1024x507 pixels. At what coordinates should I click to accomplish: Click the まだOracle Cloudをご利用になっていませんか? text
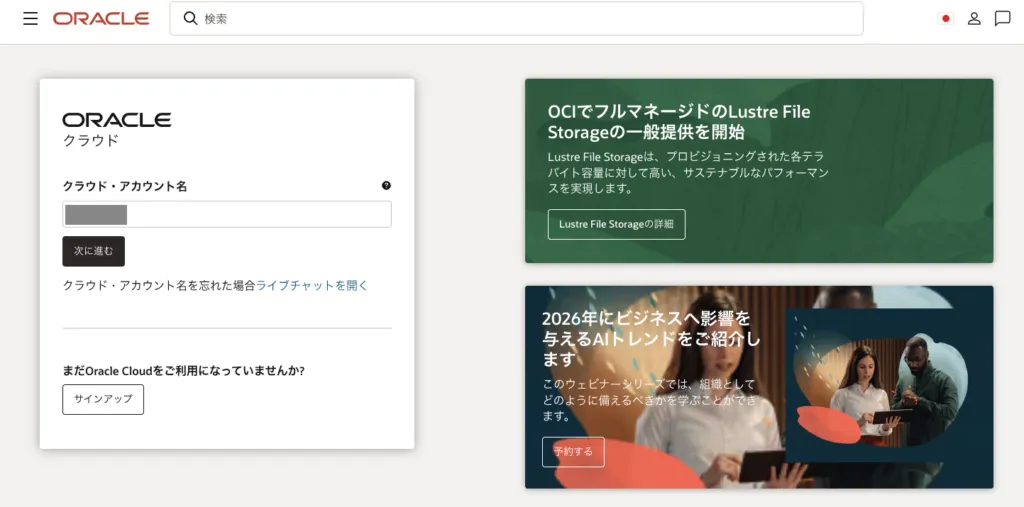(x=184, y=370)
